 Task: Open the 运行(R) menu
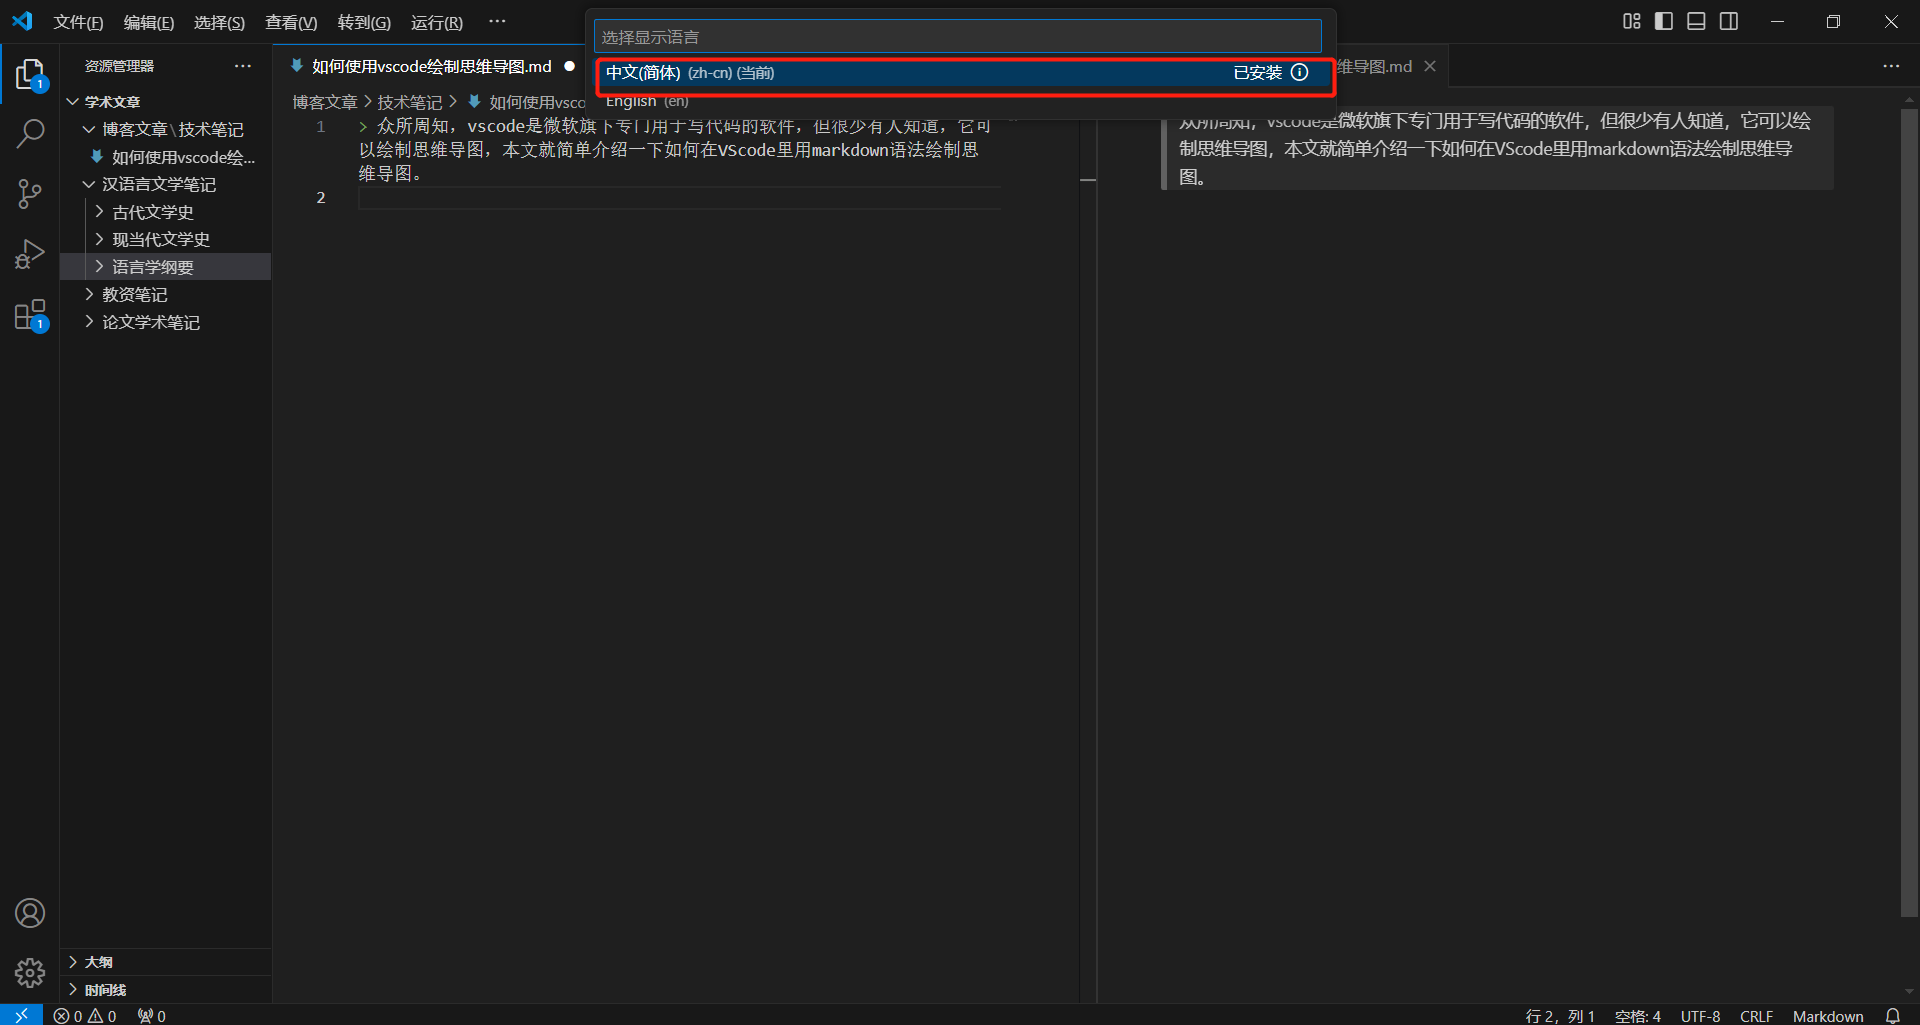point(437,22)
